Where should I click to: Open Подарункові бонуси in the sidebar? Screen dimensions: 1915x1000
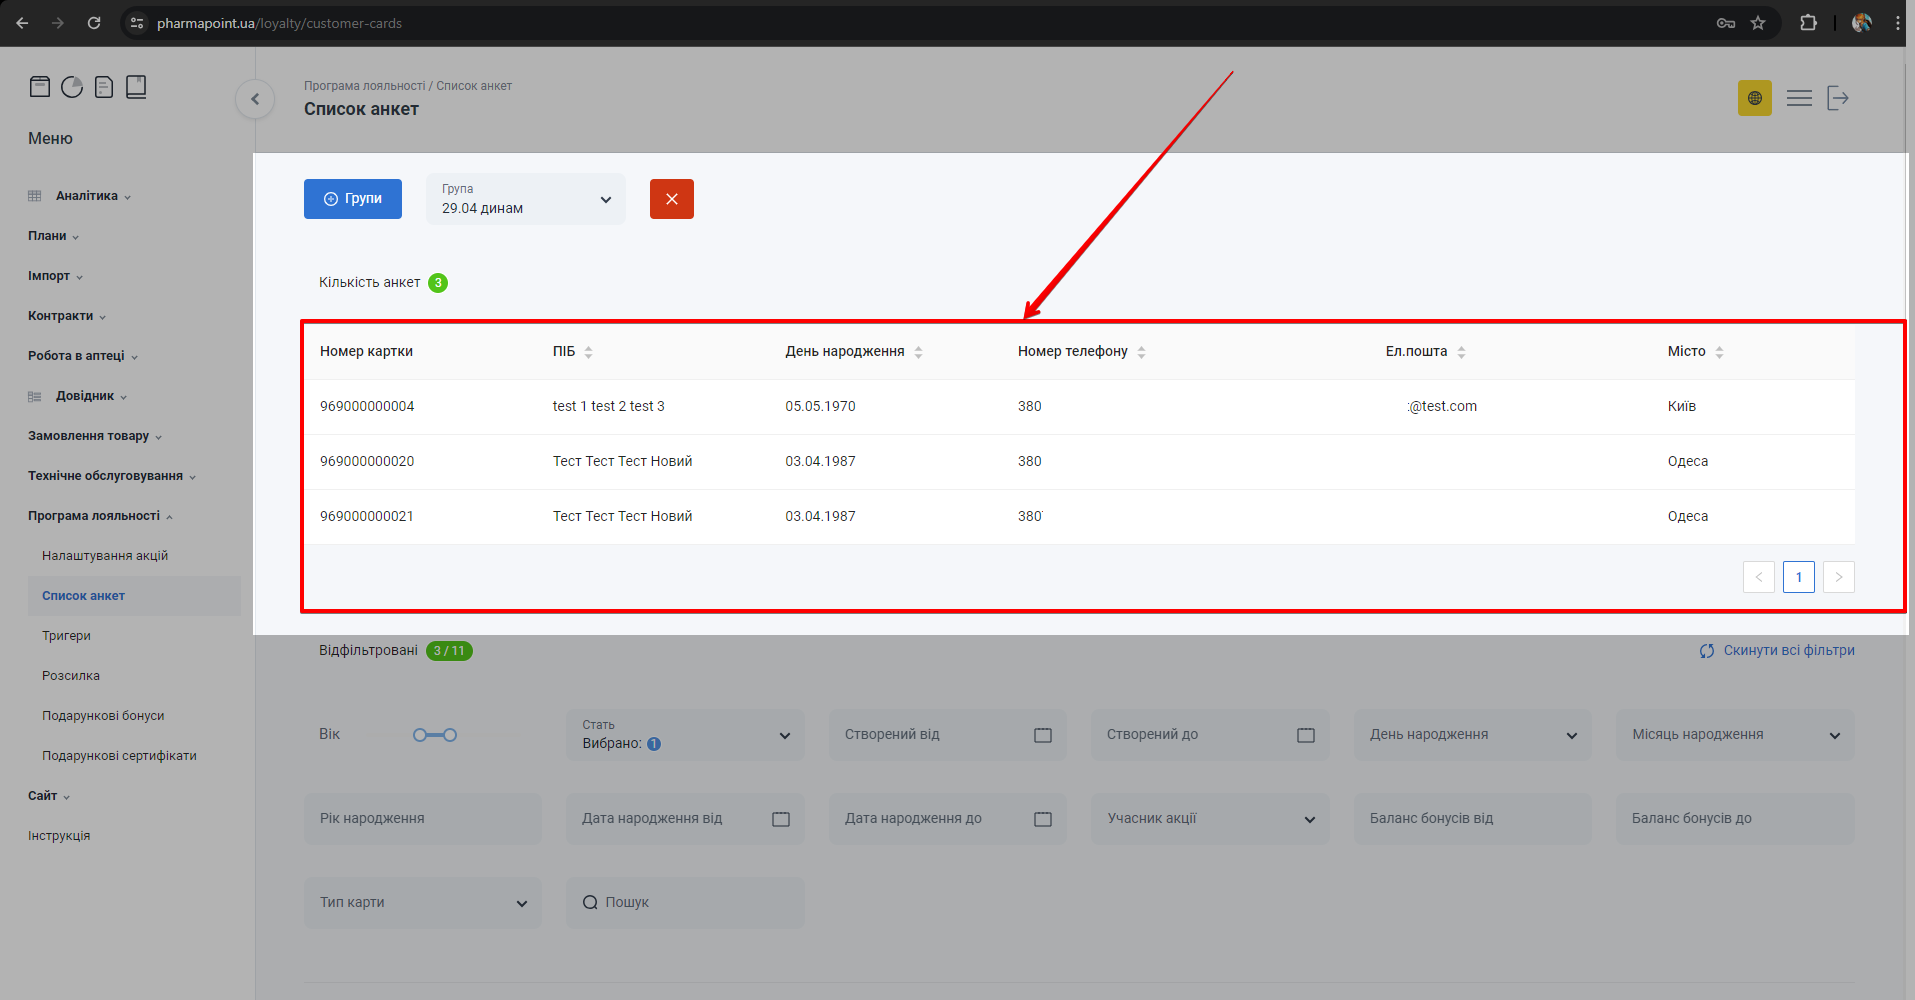click(x=103, y=716)
